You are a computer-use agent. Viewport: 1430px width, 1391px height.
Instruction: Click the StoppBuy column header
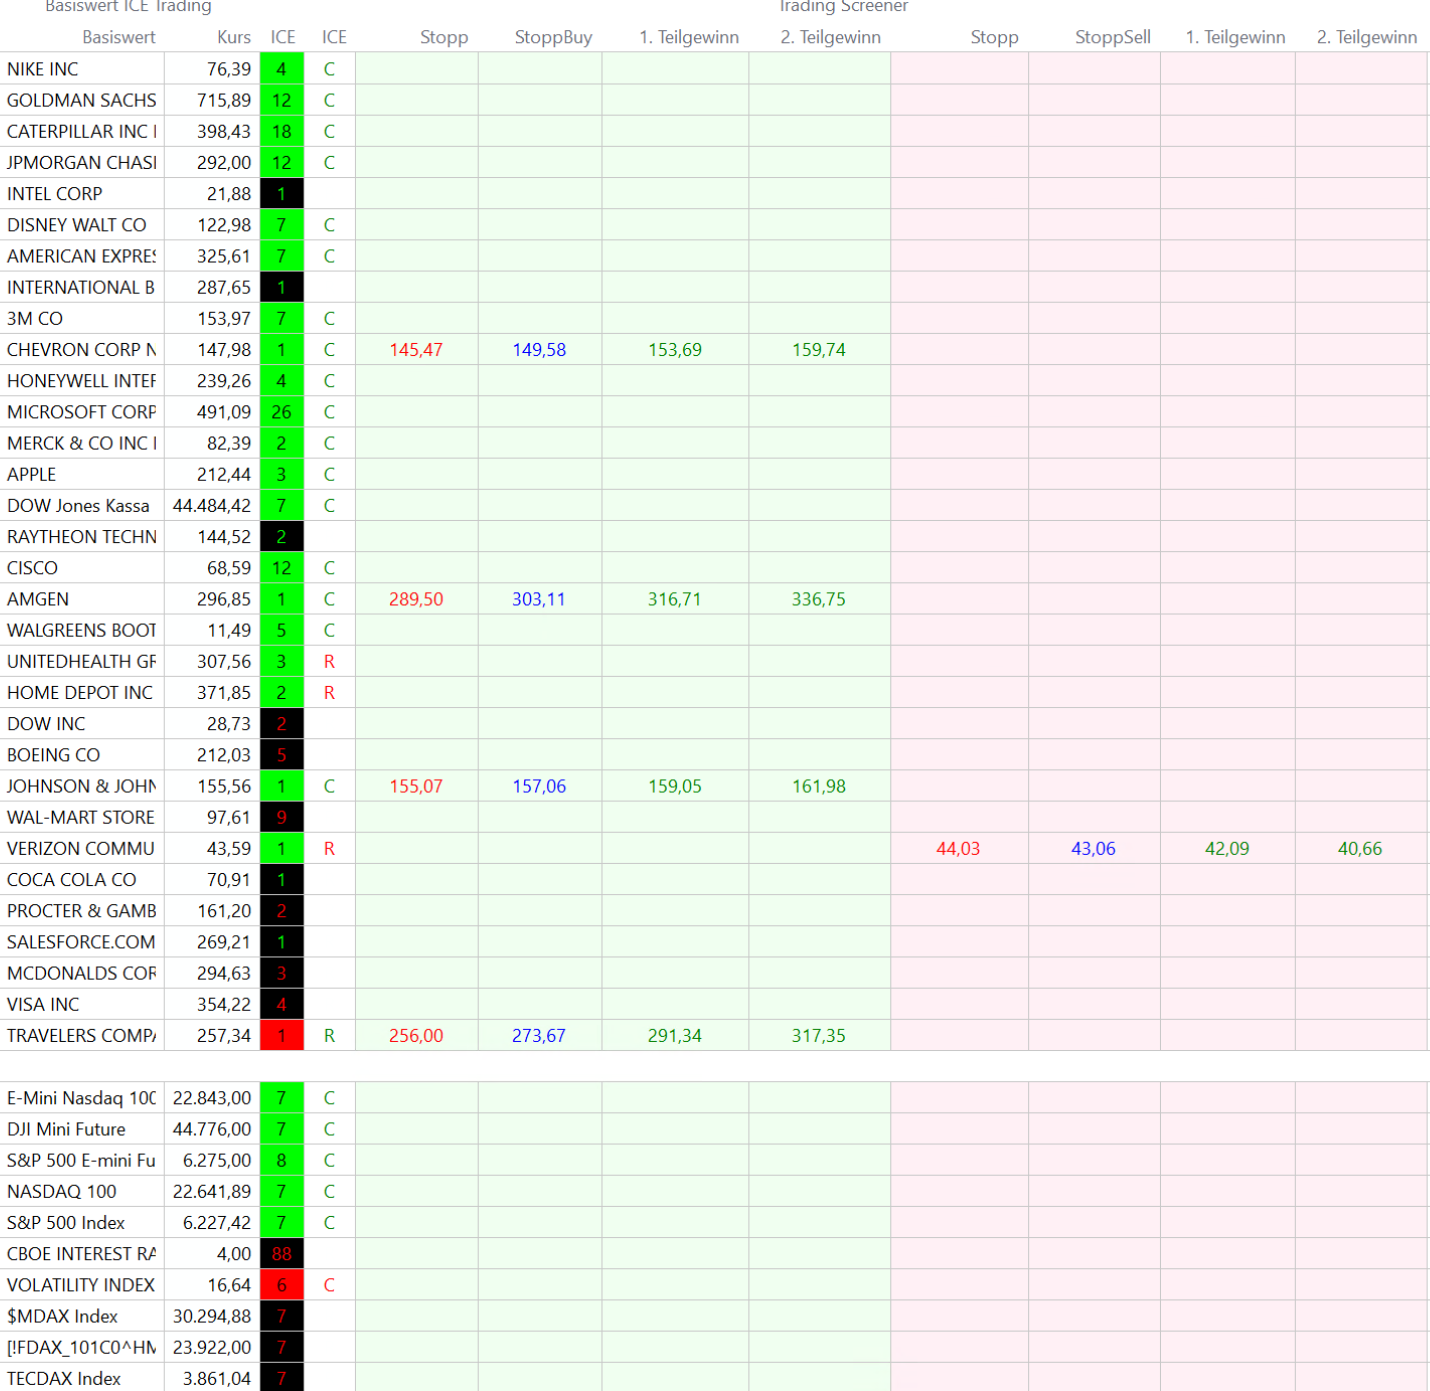click(553, 37)
